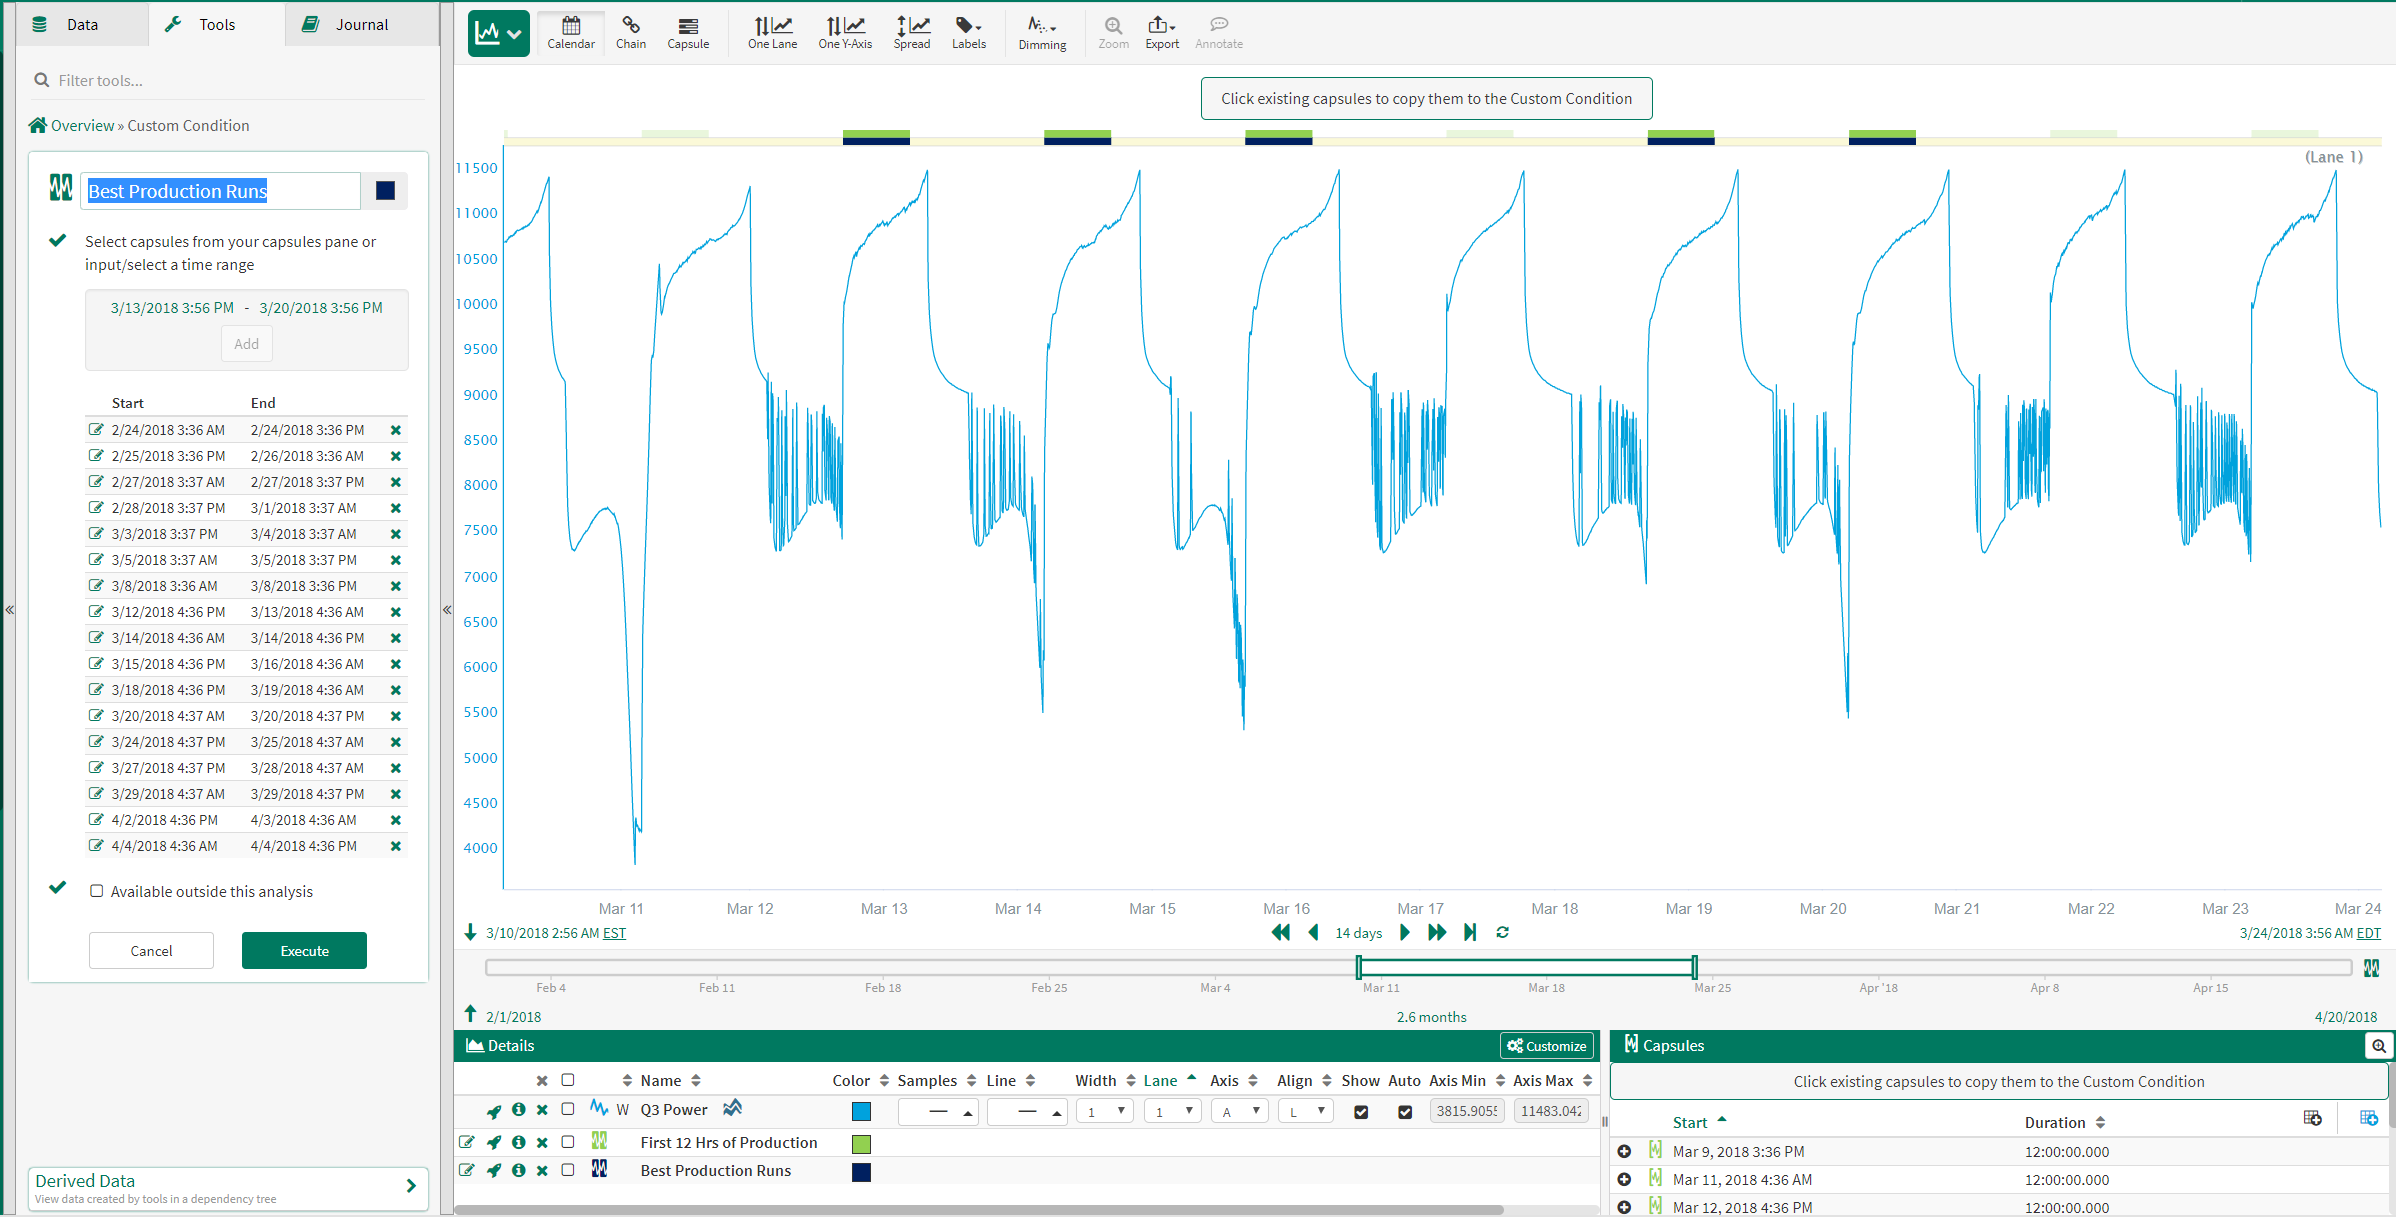
Task: Open the trend view type dropdown
Action: [x=499, y=33]
